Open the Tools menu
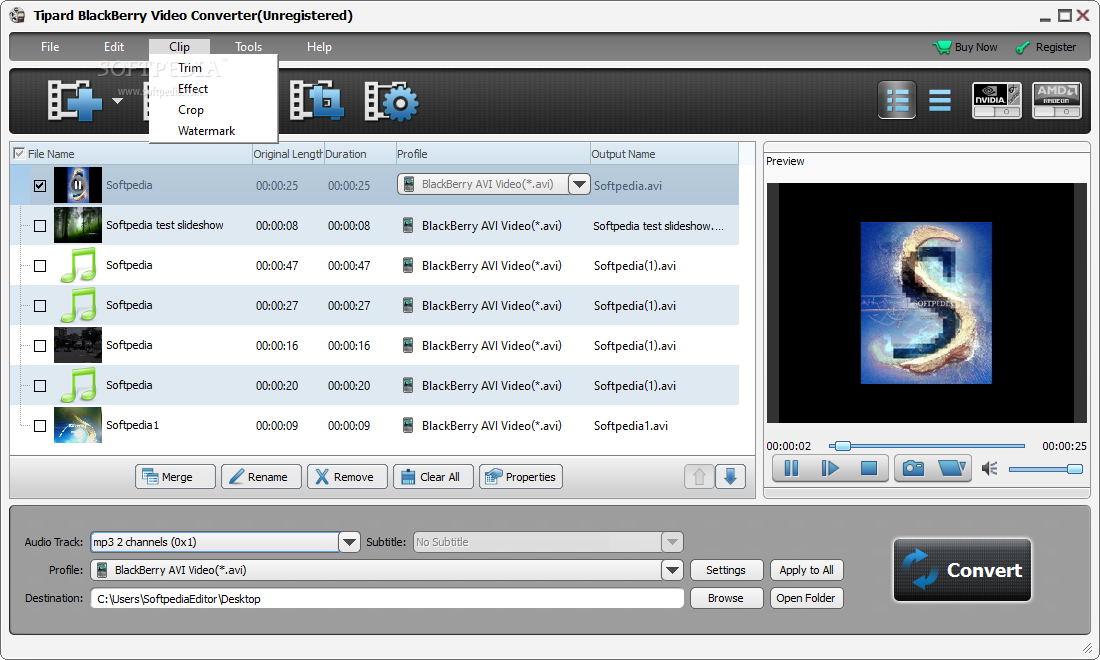The width and height of the screenshot is (1100, 660). coord(248,47)
